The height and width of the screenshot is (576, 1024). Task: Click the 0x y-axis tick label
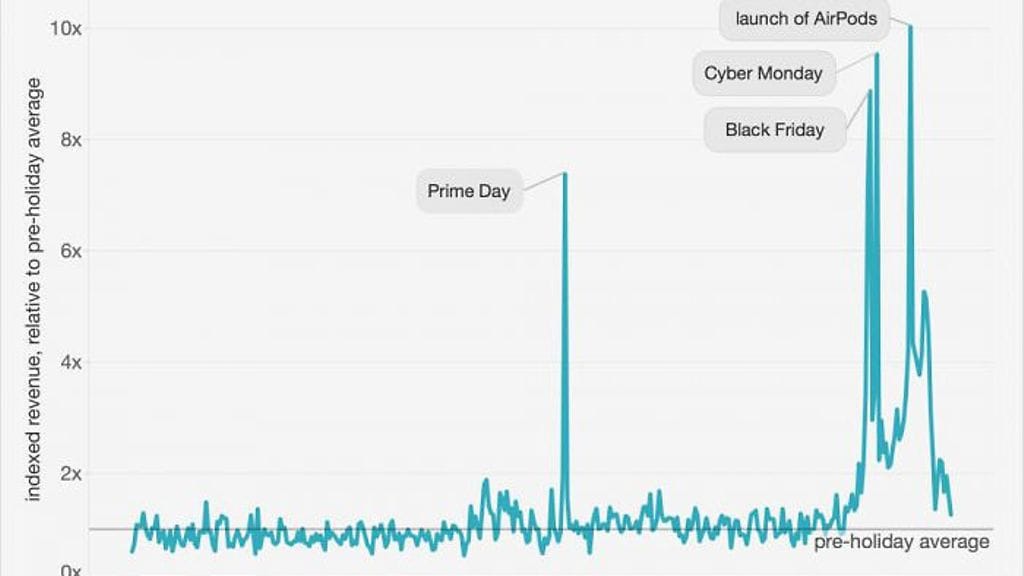click(69, 570)
